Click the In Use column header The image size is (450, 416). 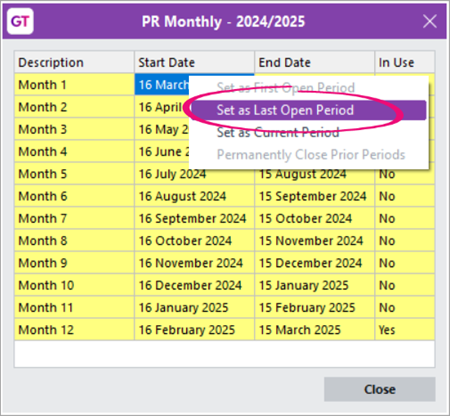click(x=405, y=62)
